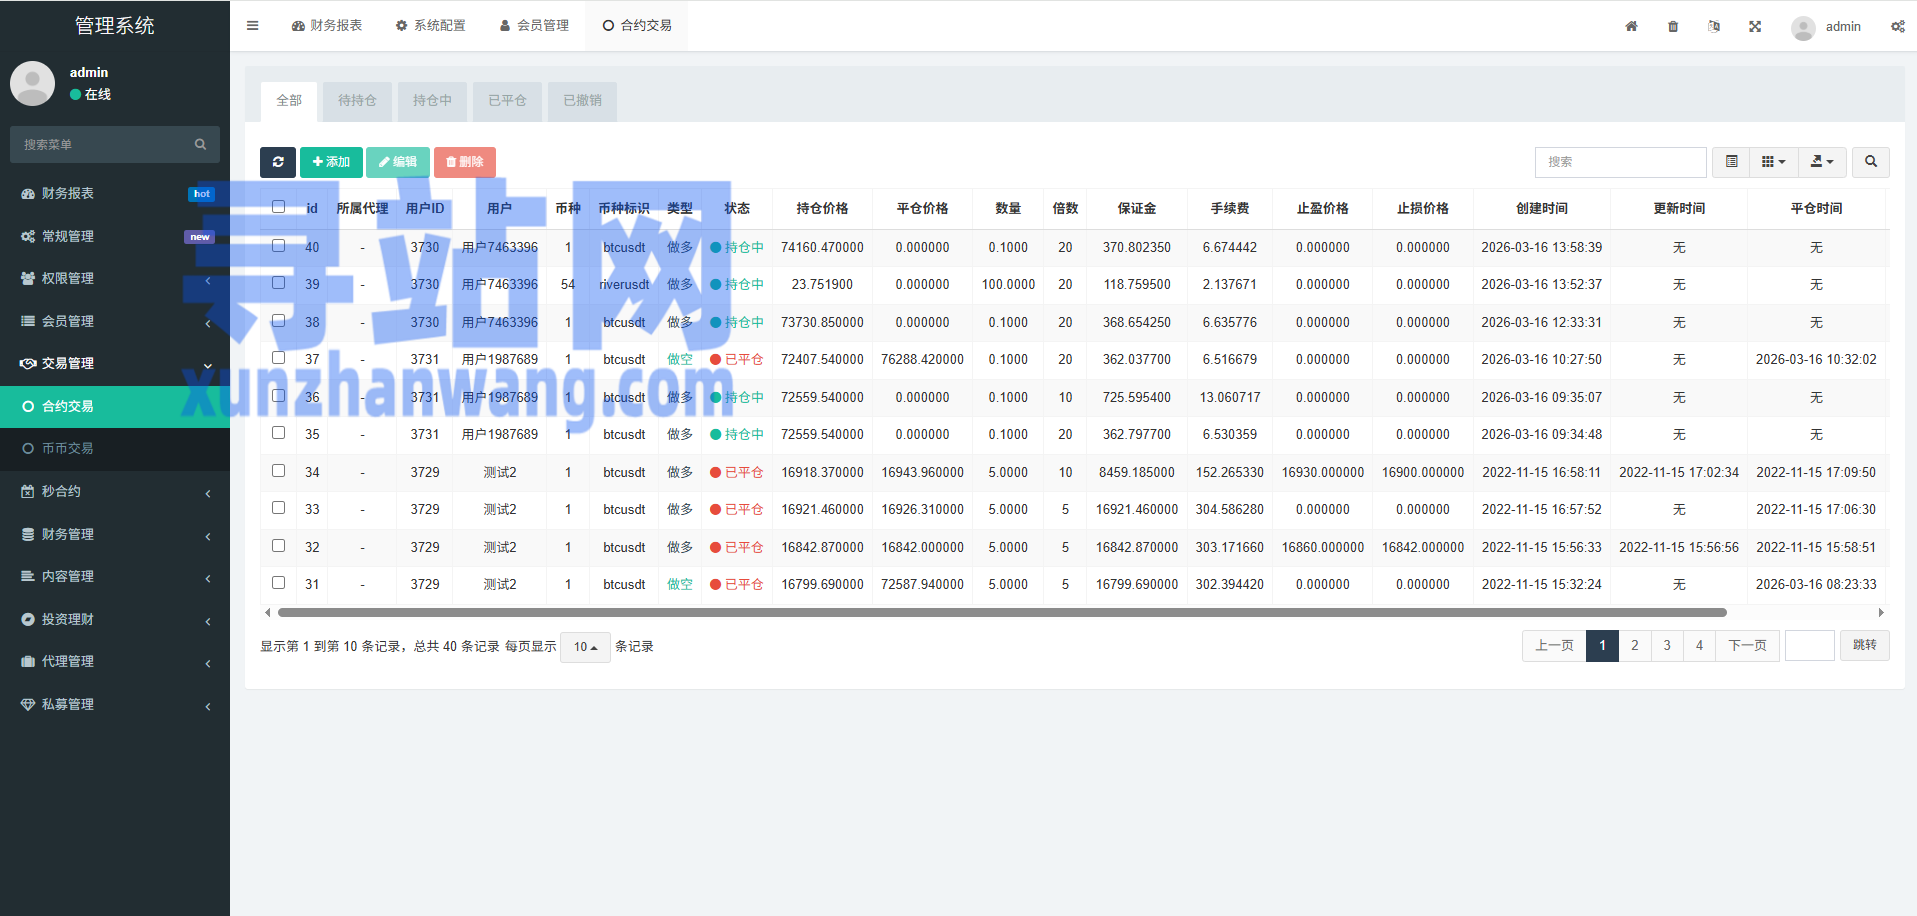1917x916 pixels.
Task: Click the green 添加 button
Action: click(331, 162)
